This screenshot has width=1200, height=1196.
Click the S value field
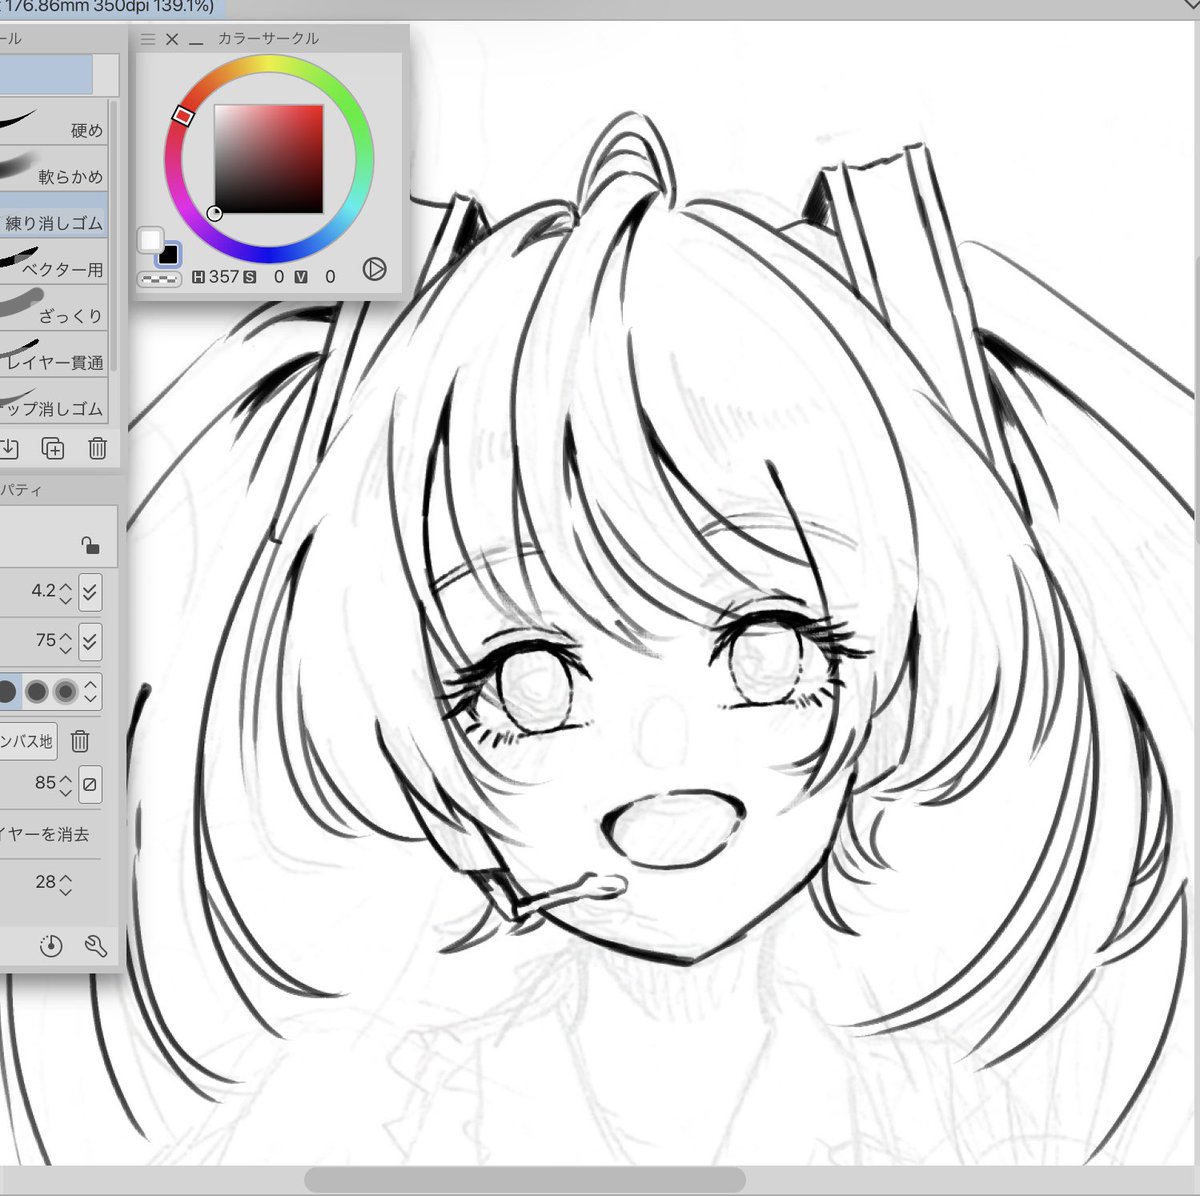coord(277,276)
